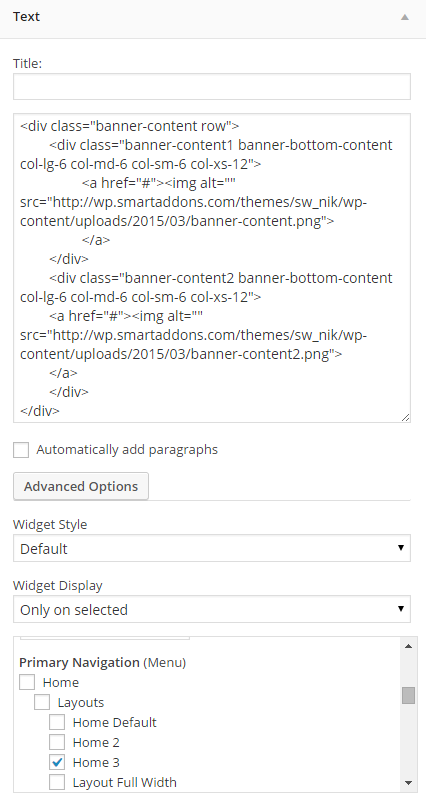Select the Home 2 checkbox
Screen dimensions: 426x798
click(57, 742)
